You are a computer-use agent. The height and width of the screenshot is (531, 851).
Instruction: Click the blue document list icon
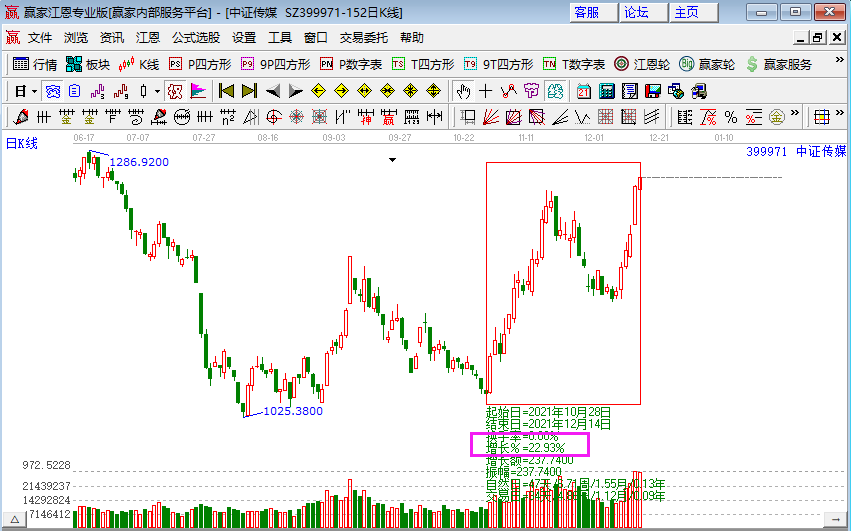[x=74, y=91]
